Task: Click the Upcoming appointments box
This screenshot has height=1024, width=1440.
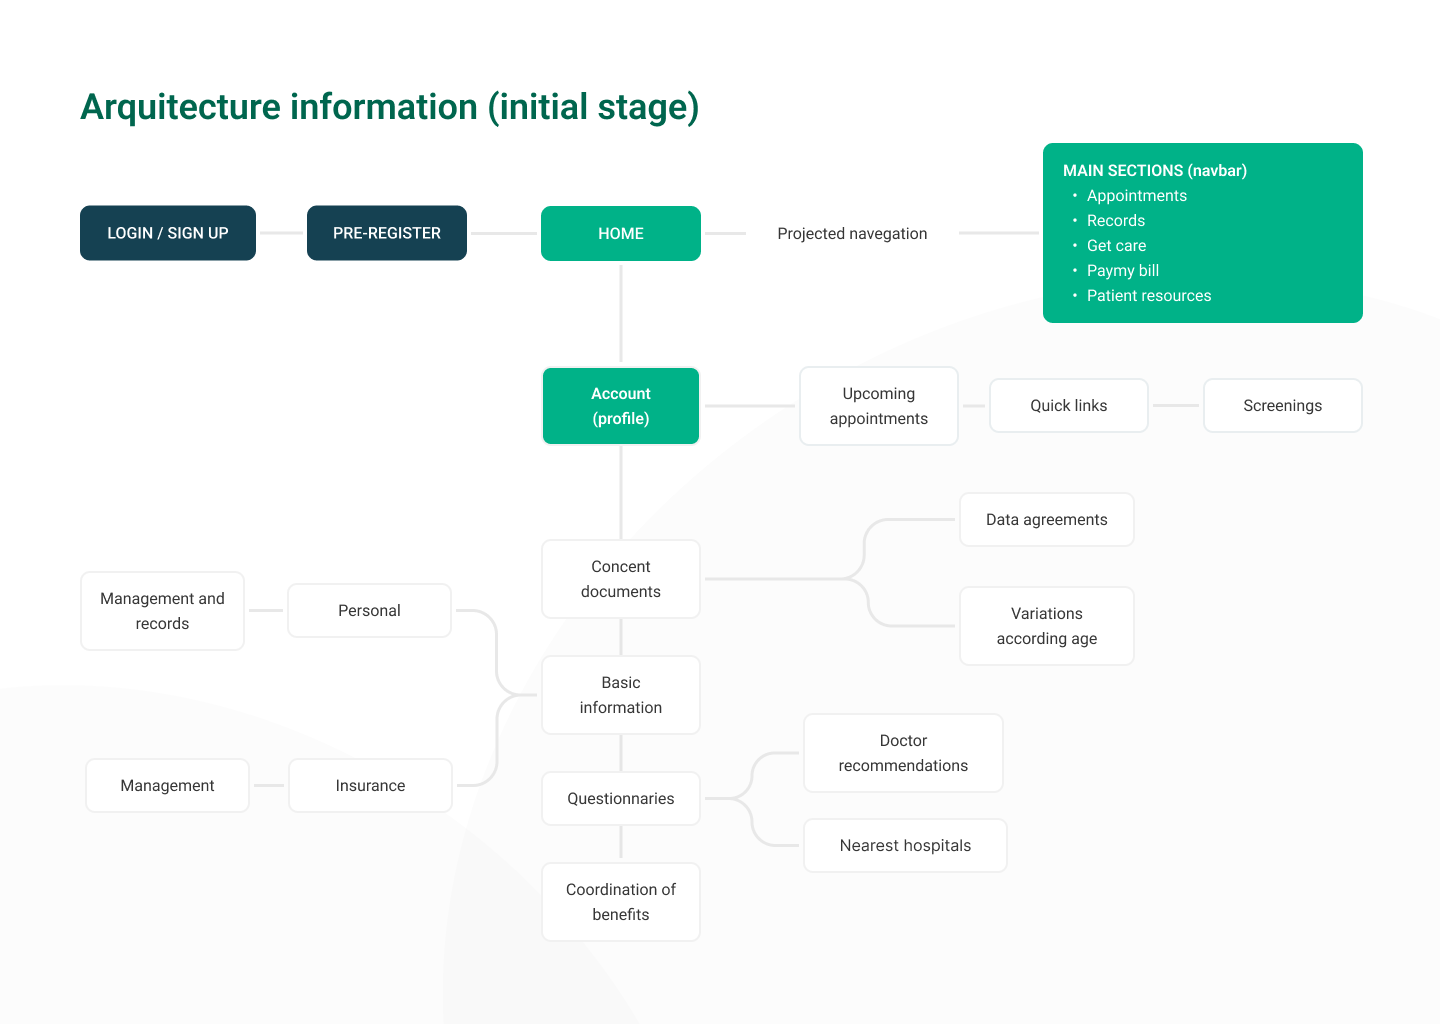Action: pos(879,406)
